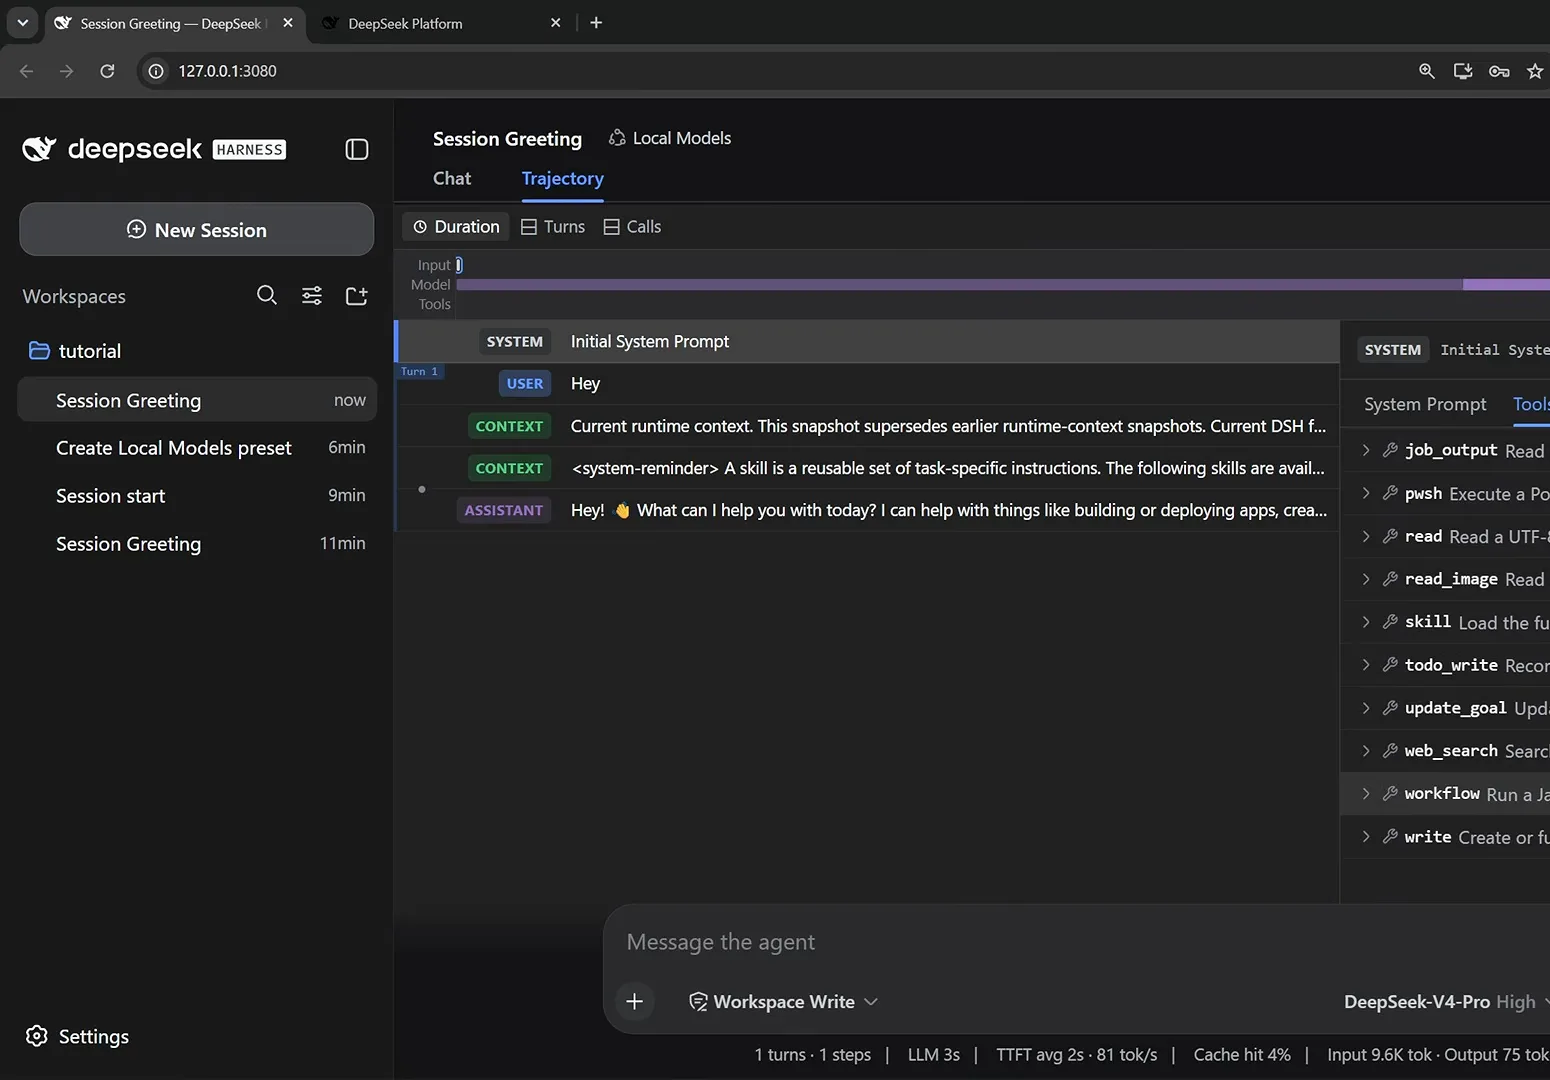Reload the page
Image resolution: width=1550 pixels, height=1080 pixels.
tap(107, 71)
